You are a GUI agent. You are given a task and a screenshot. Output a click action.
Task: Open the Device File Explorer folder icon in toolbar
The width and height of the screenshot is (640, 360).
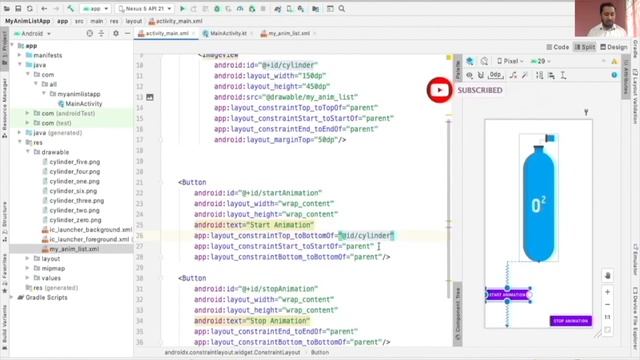tap(316, 9)
